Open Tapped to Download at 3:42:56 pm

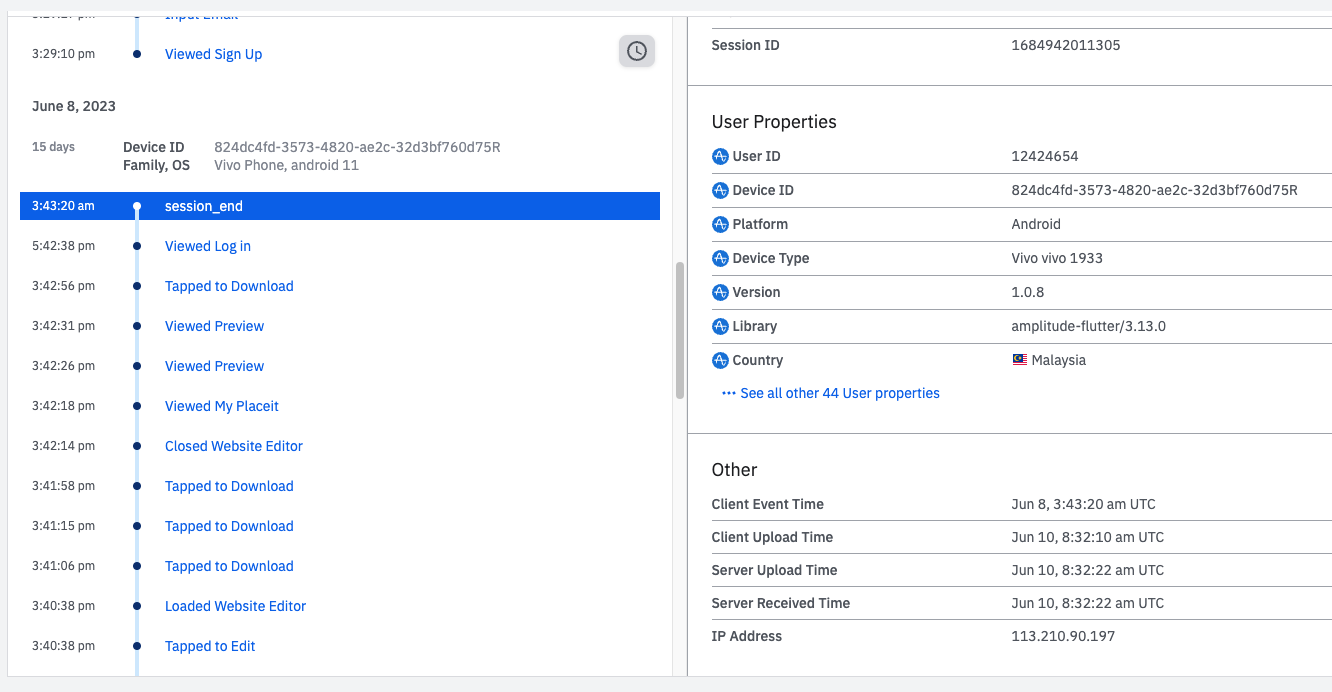[x=229, y=286]
